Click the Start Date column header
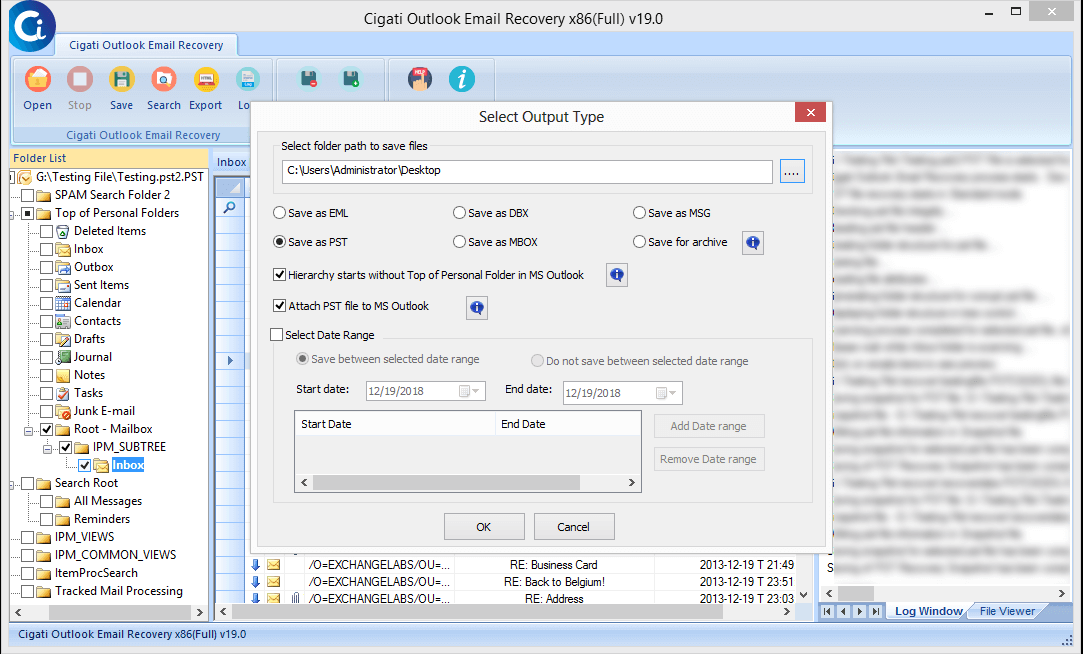The height and width of the screenshot is (654, 1083). coord(395,424)
